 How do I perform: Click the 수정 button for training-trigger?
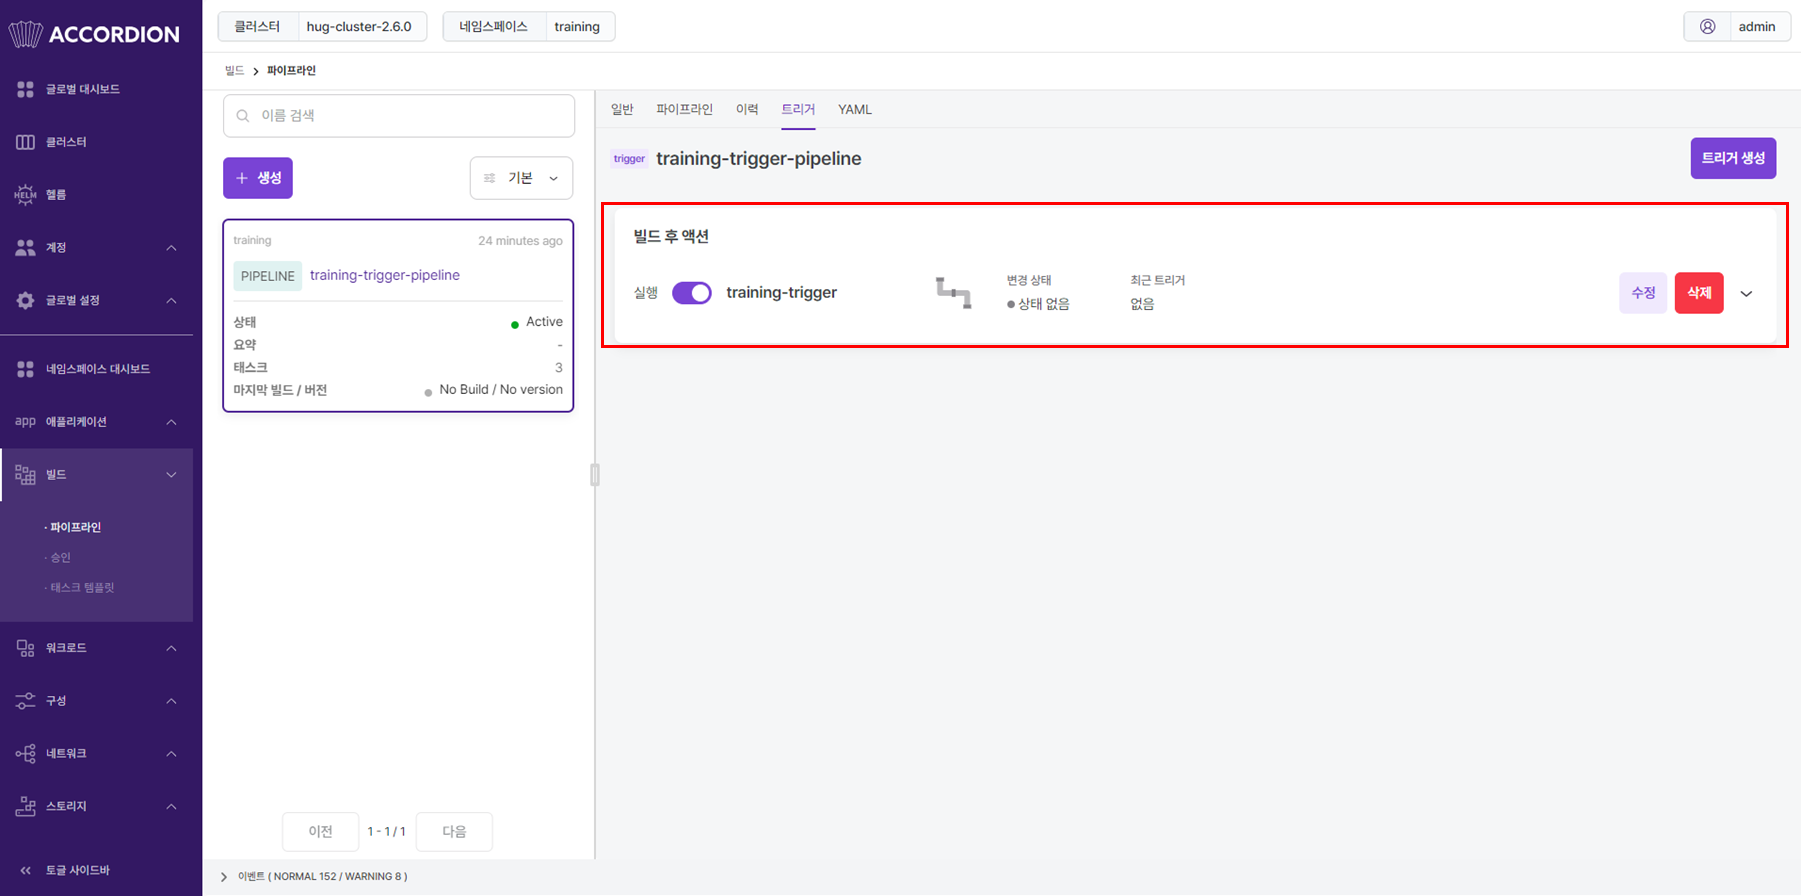point(1643,293)
